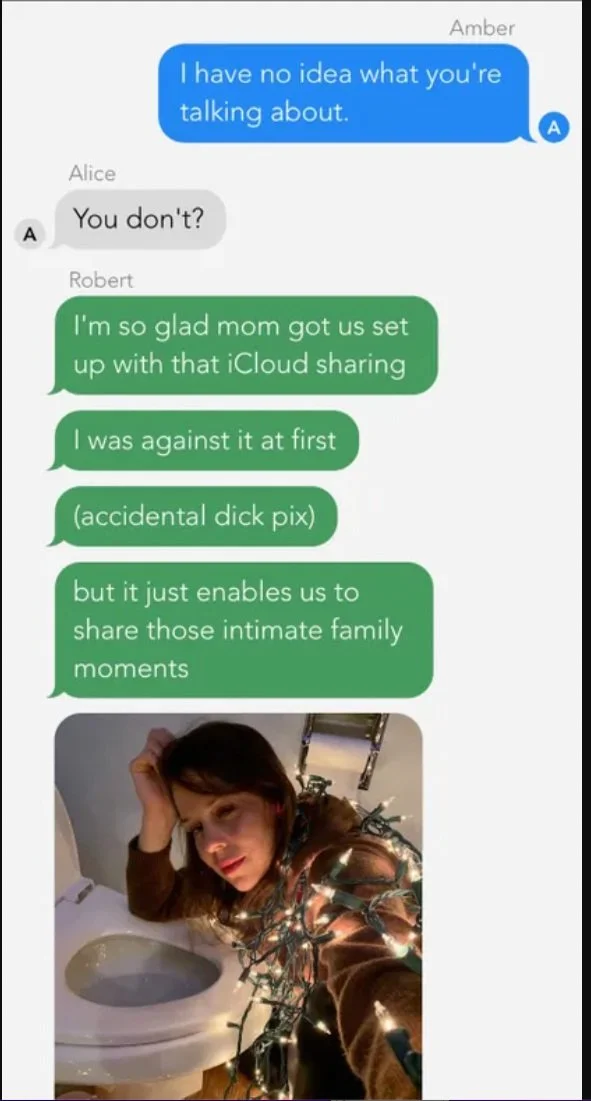Viewport: 591px width, 1101px height.
Task: Tap the blue "I have no idea" message bubble
Action: (x=345, y=93)
